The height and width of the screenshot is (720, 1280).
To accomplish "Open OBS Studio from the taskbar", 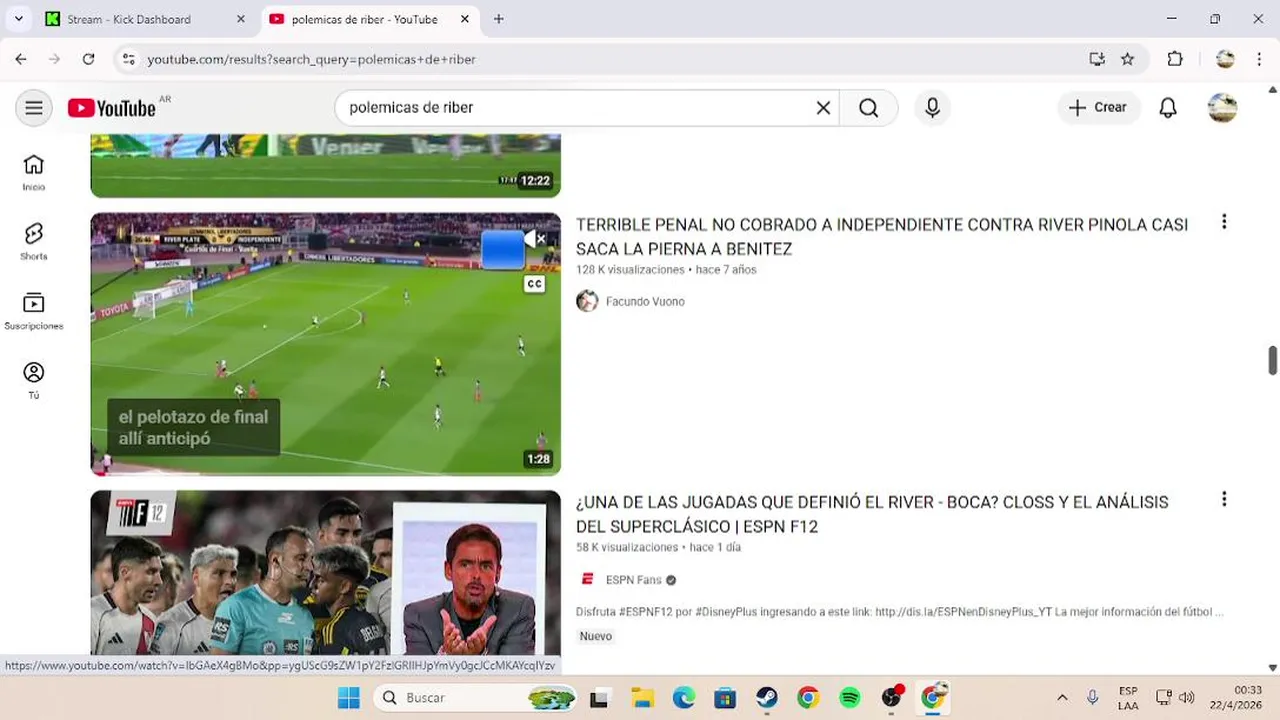I will click(x=892, y=698).
